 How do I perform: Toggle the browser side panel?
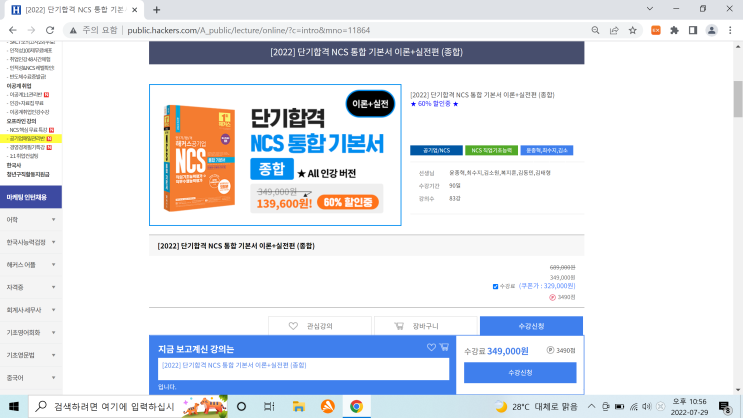pos(693,30)
